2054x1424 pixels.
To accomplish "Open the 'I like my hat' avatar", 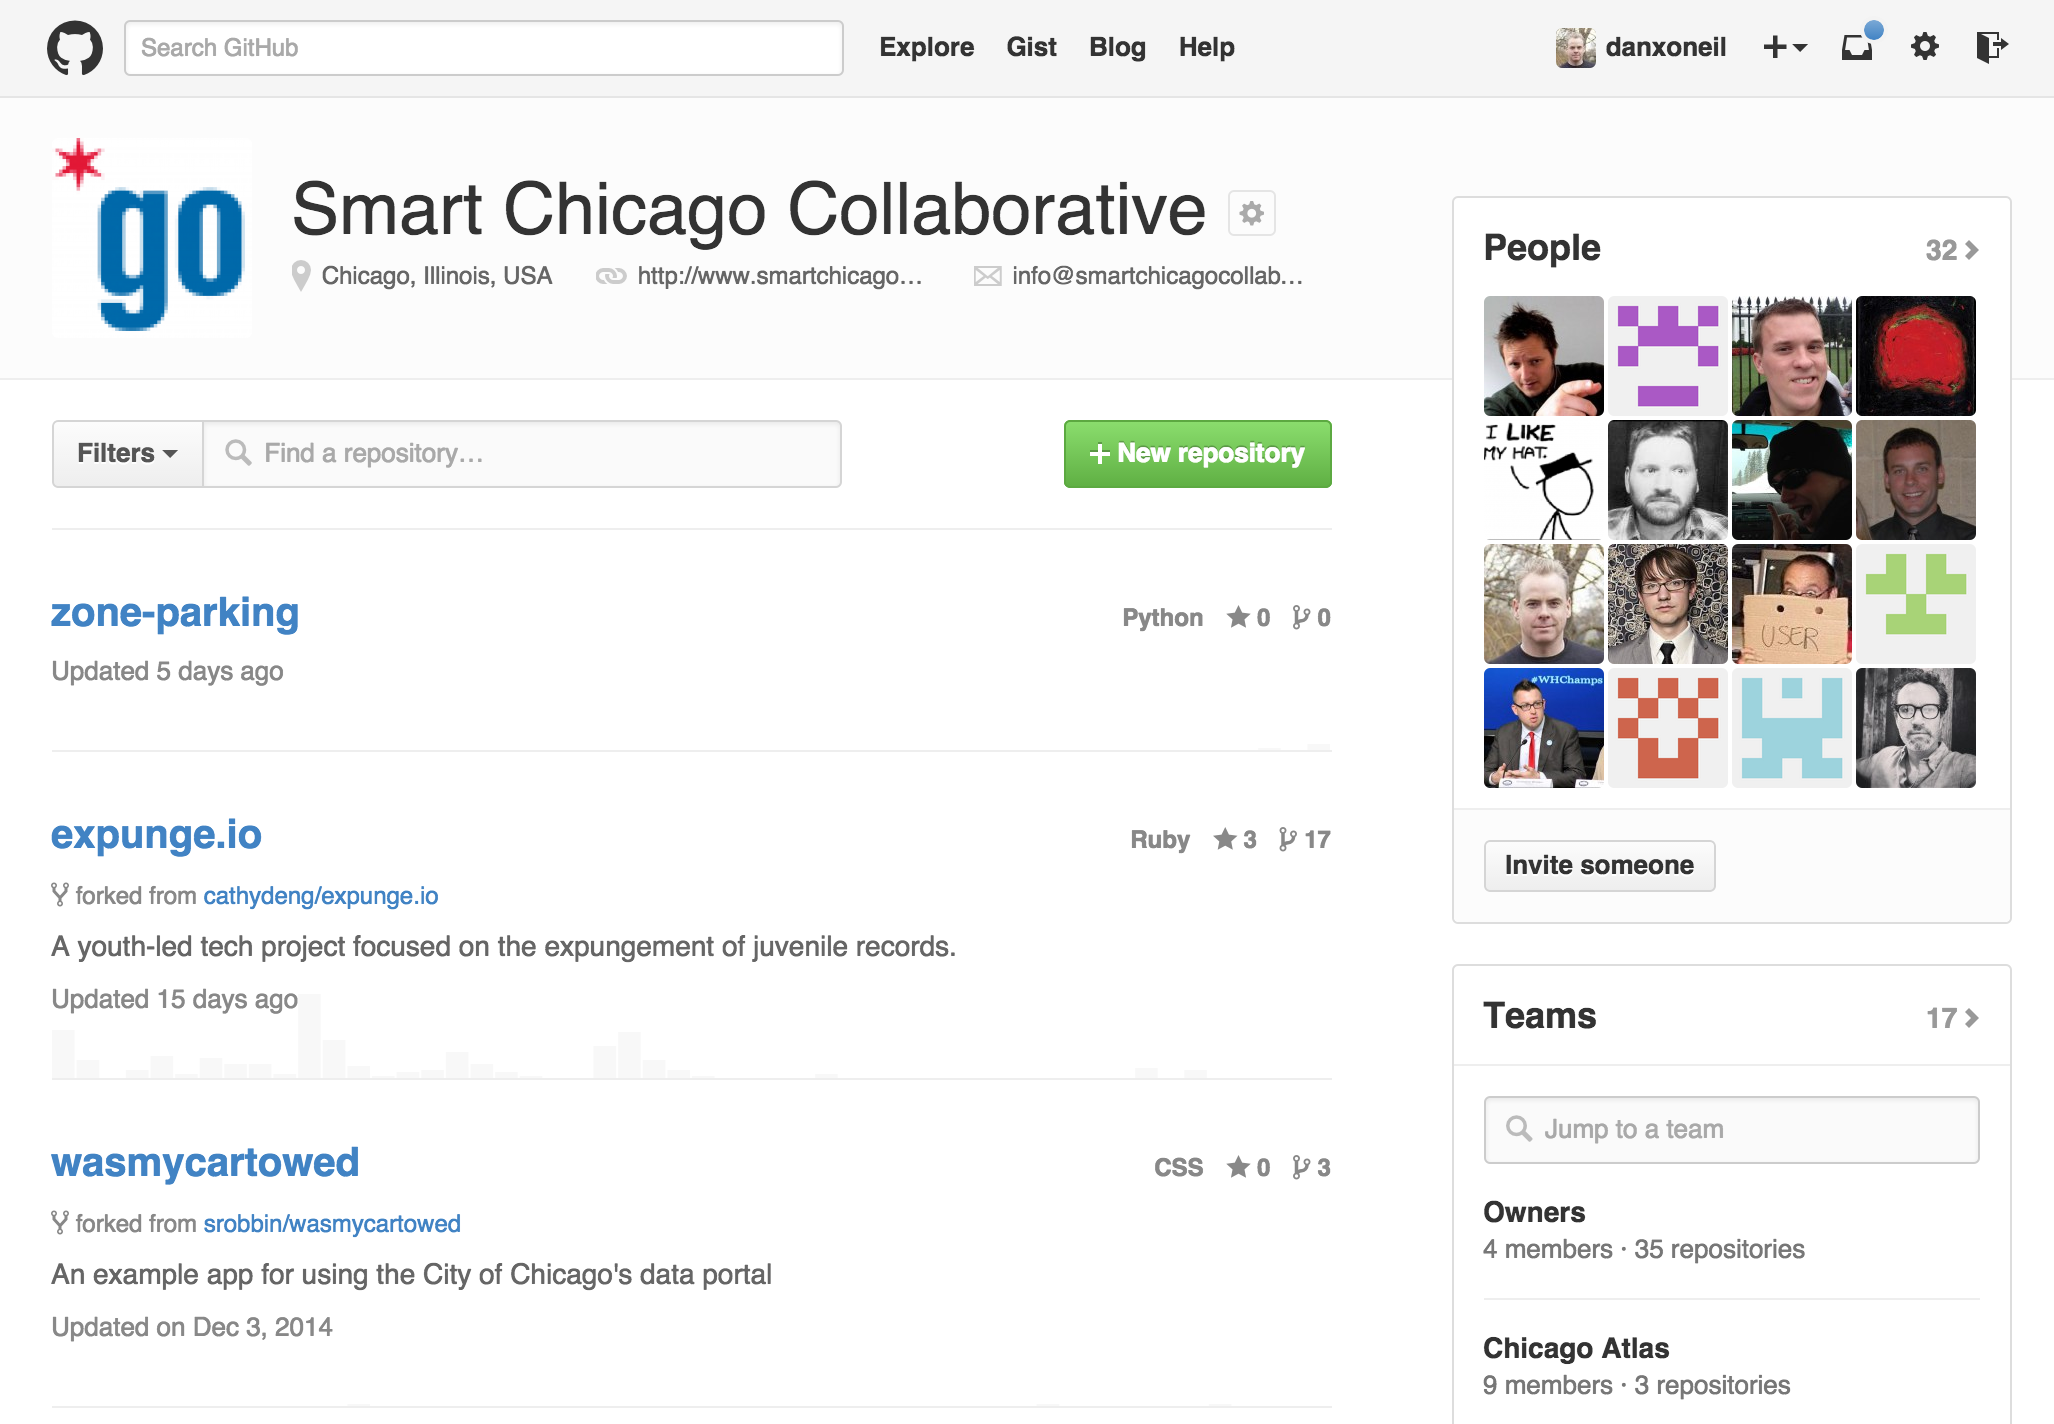I will coord(1544,480).
